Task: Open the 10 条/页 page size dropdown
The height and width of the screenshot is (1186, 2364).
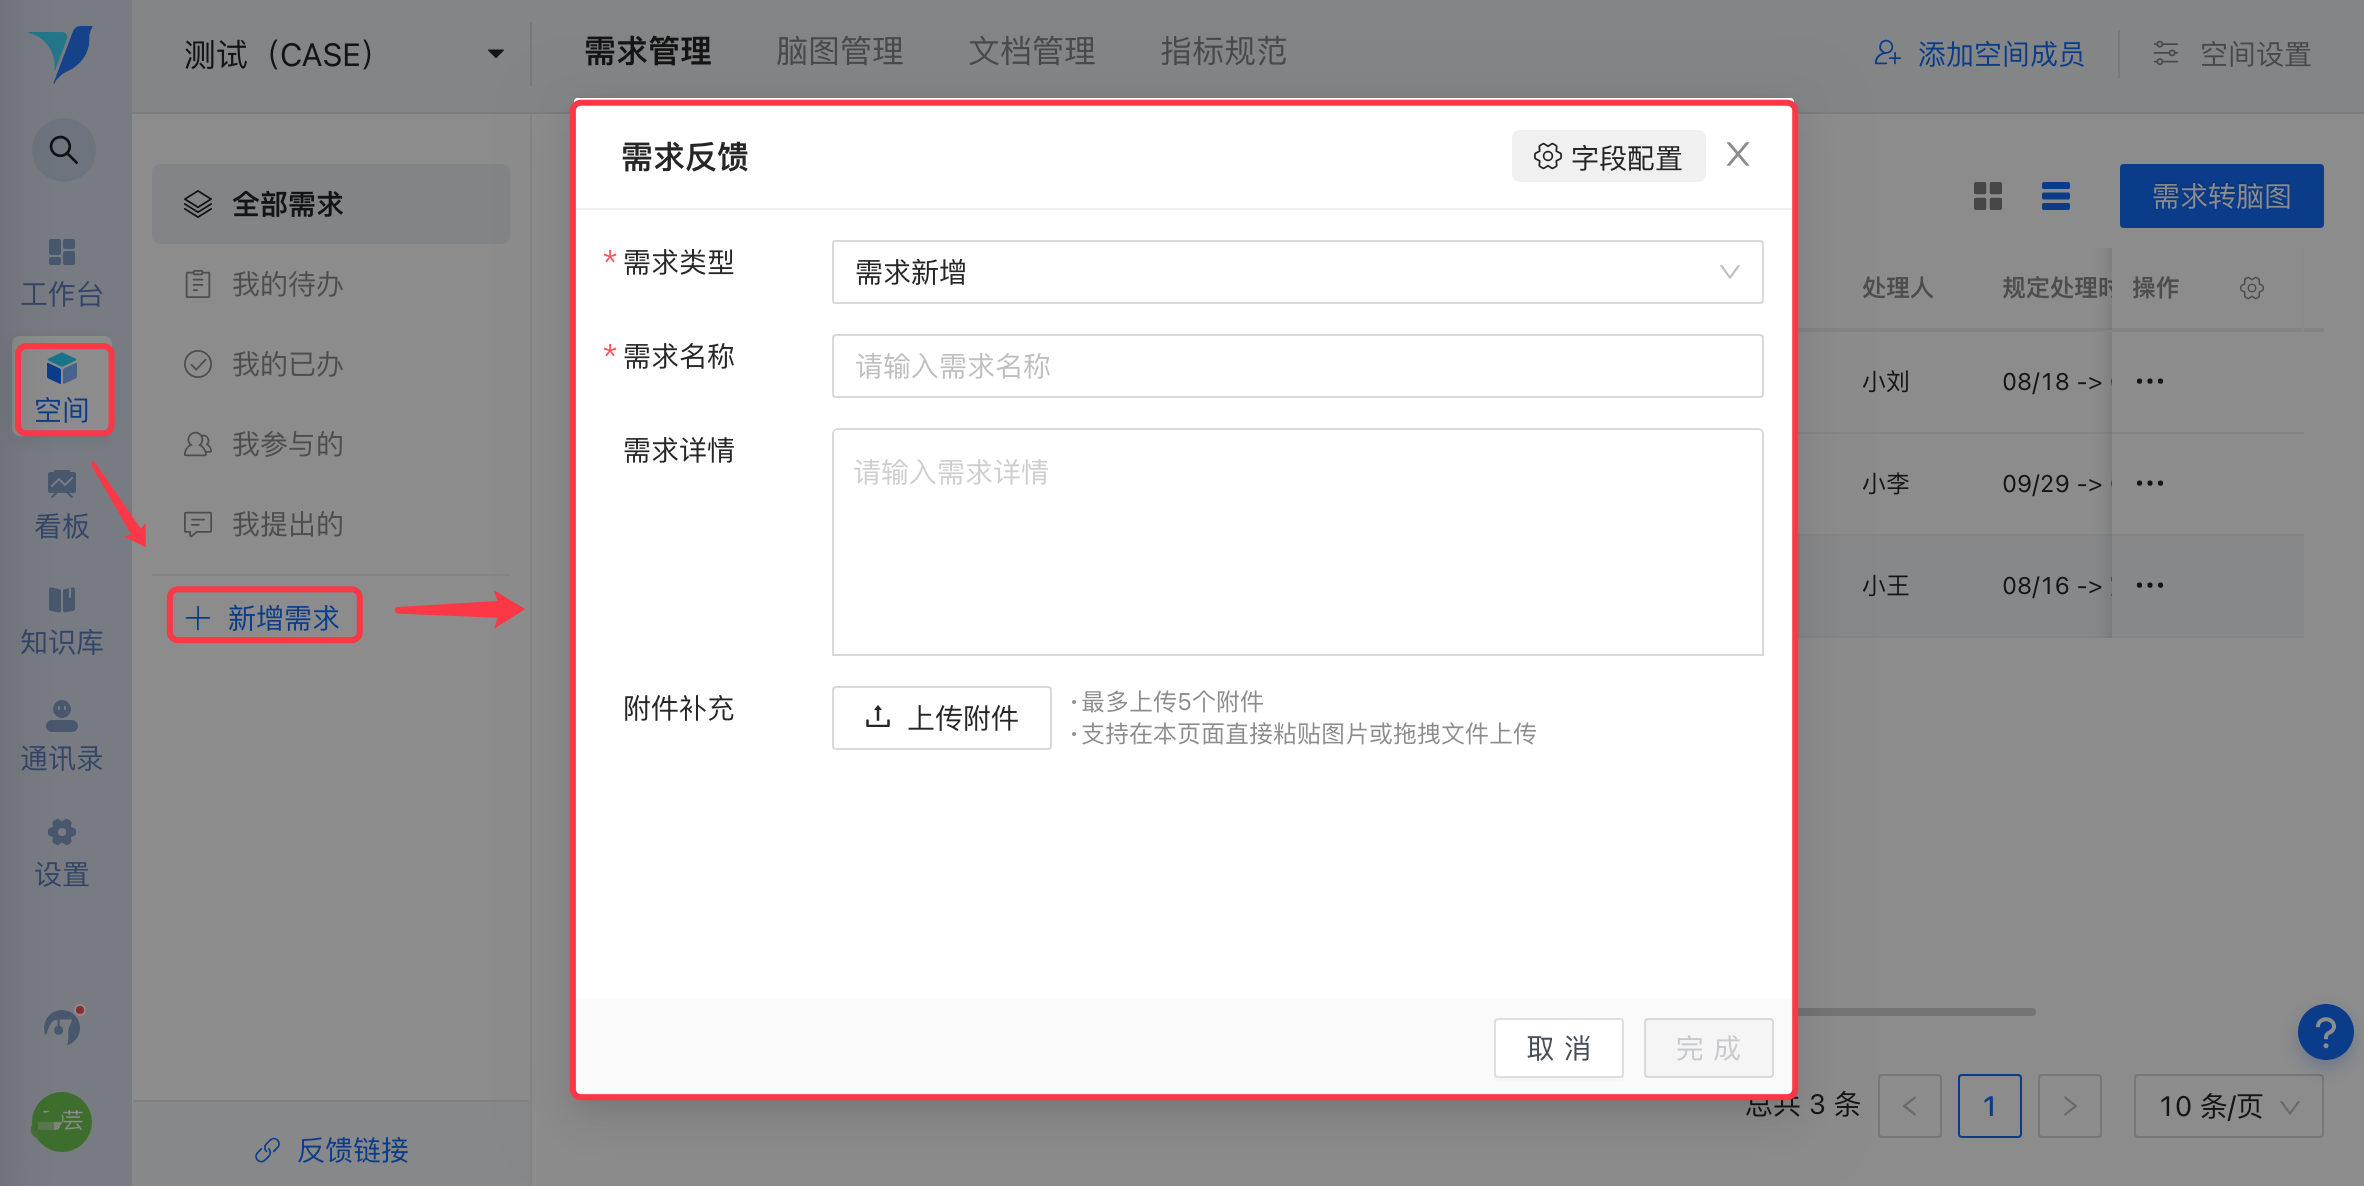Action: 2227,1106
